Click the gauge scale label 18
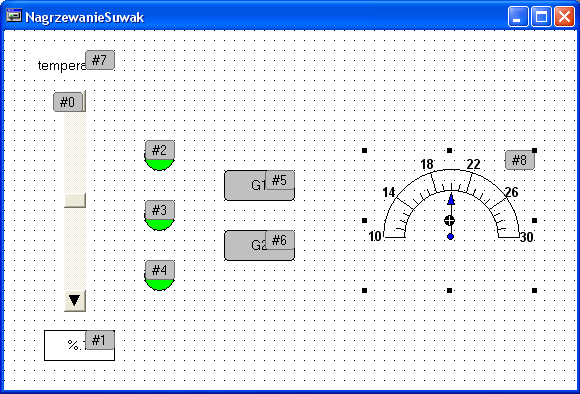Screen dimensions: 580x394 pyautogui.click(x=427, y=164)
